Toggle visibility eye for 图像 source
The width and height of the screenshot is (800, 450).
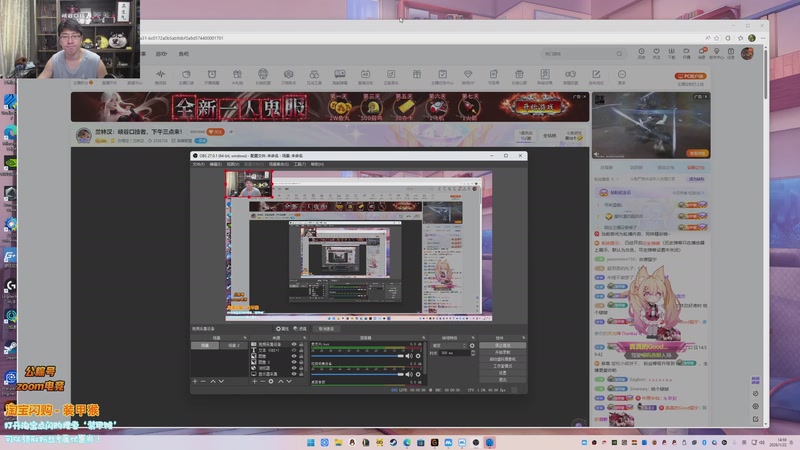(294, 356)
